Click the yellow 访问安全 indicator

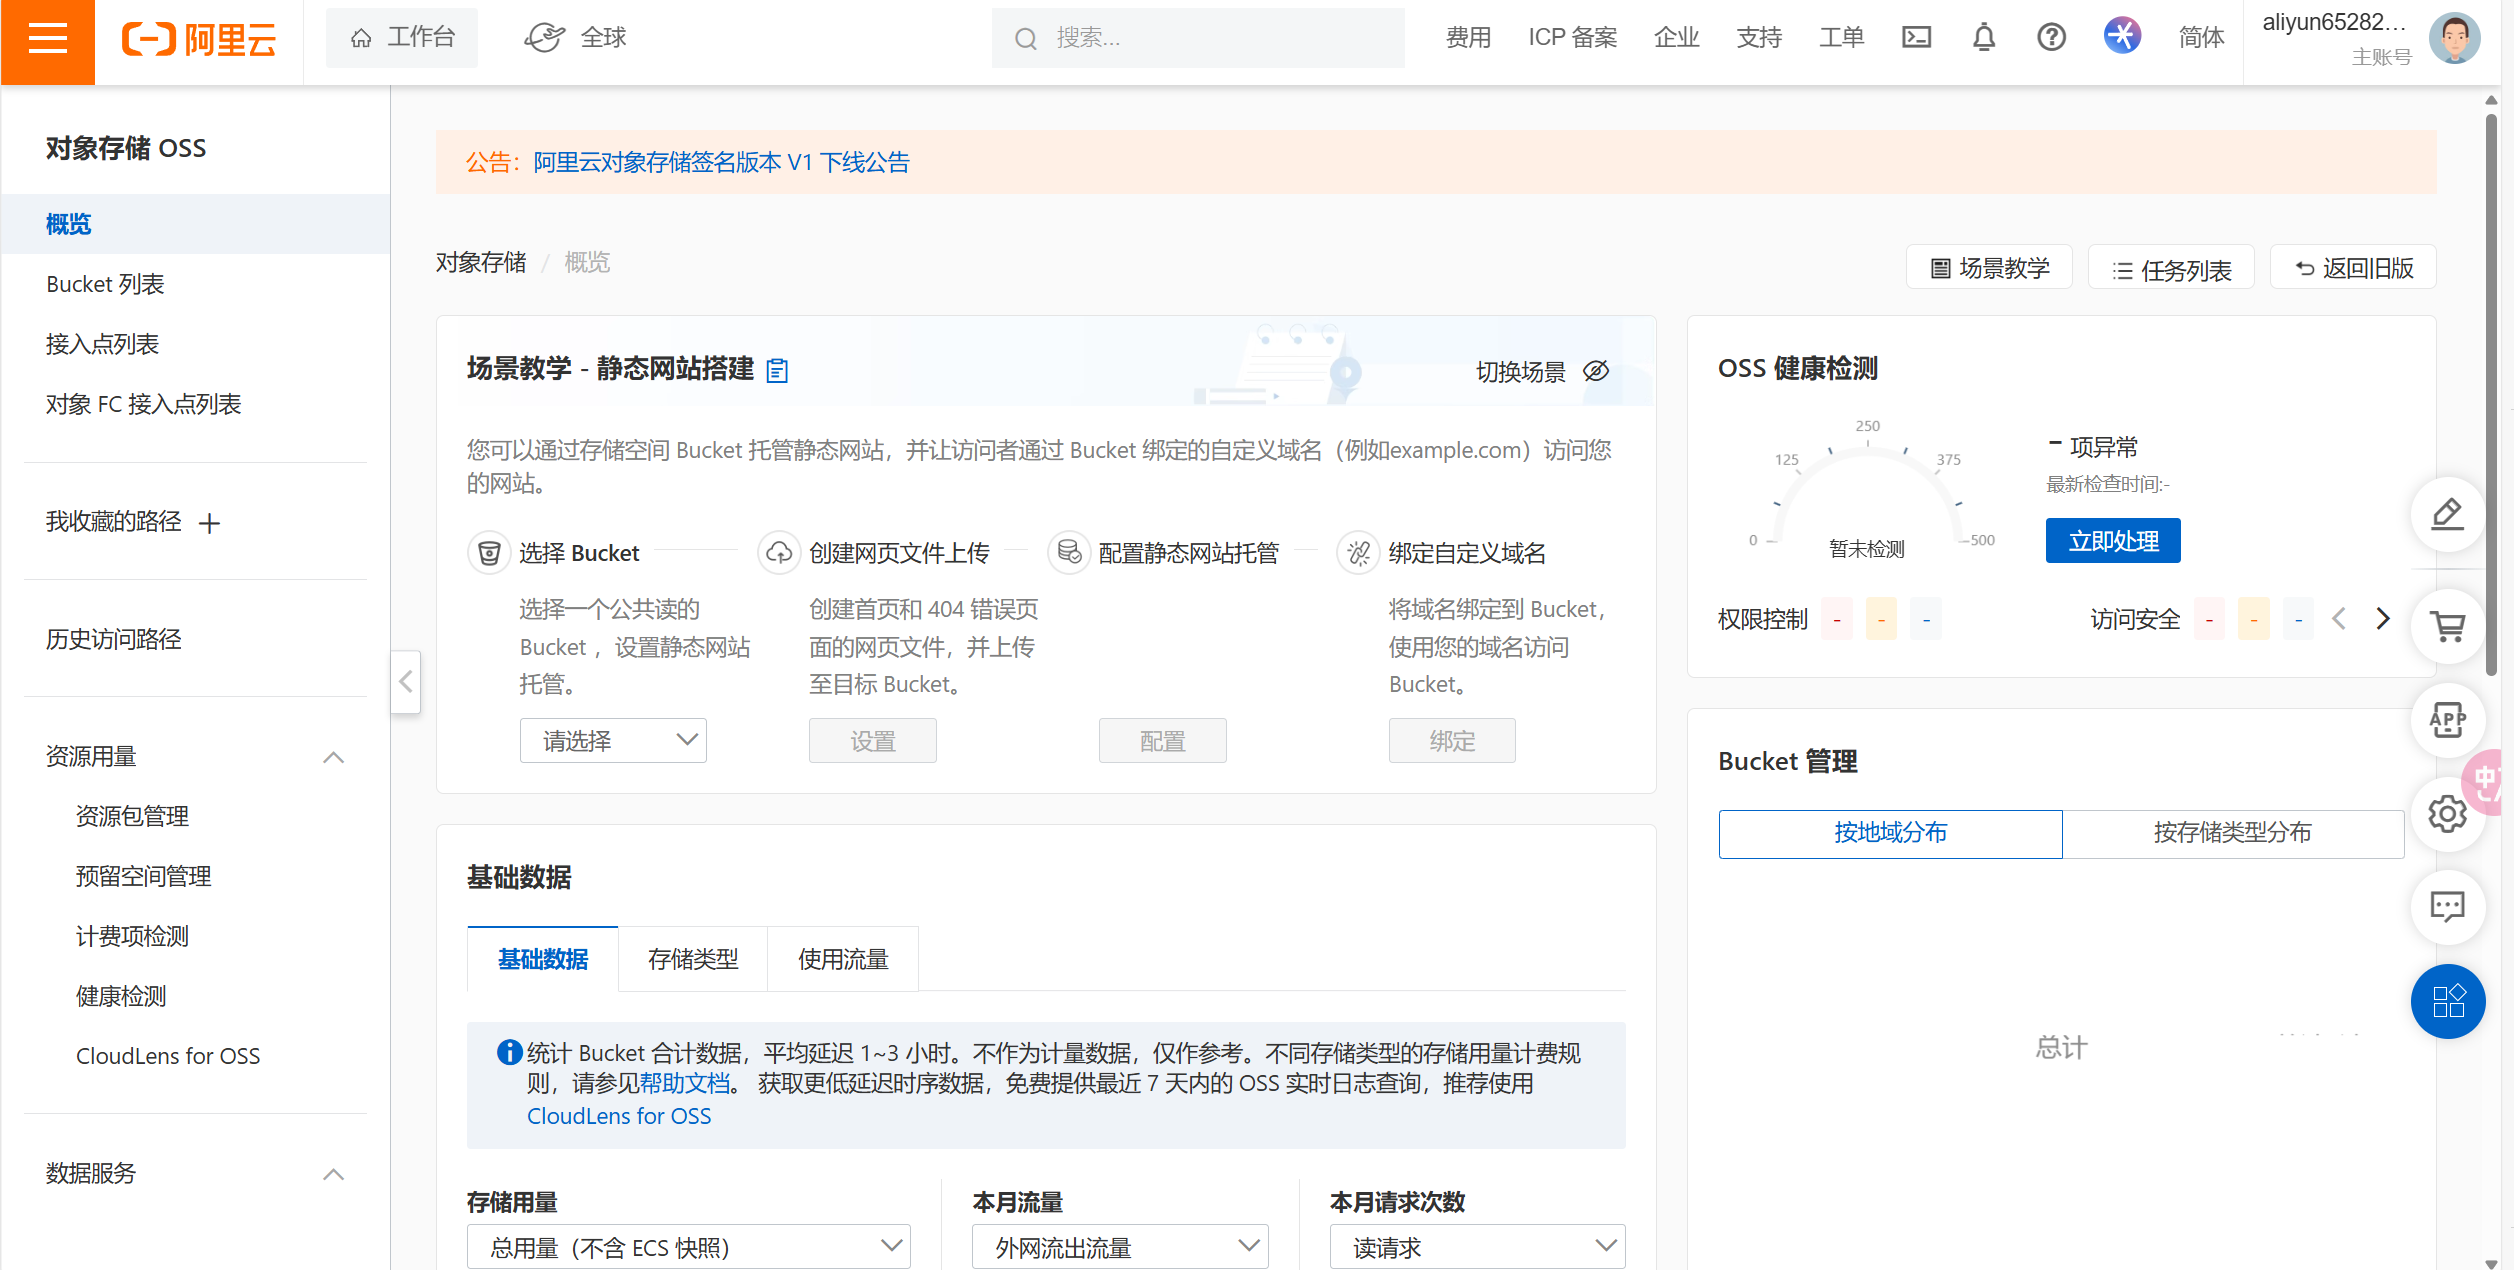tap(2253, 620)
